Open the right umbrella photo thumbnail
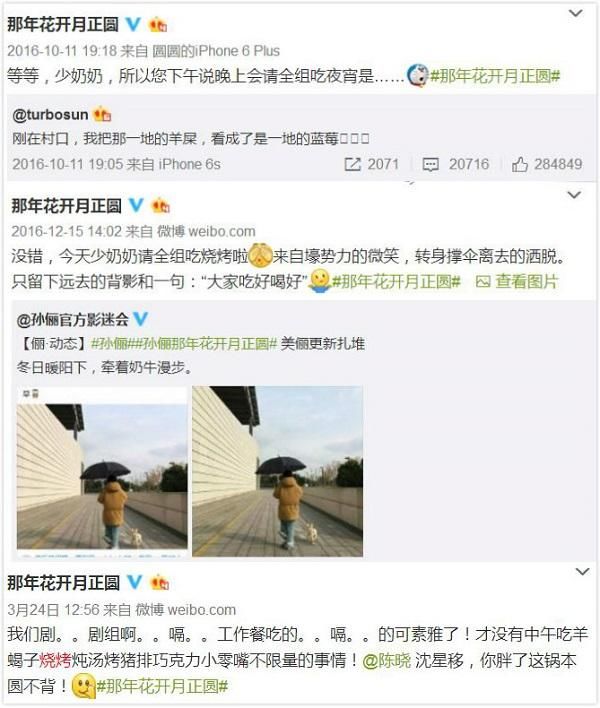 277,471
